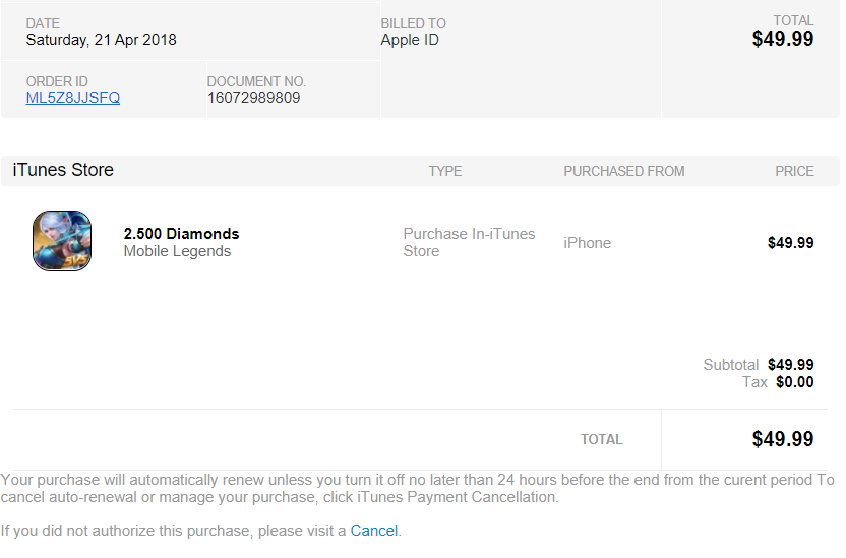The height and width of the screenshot is (558, 846).
Task: Click the iTunes Store section header
Action: 63,170
